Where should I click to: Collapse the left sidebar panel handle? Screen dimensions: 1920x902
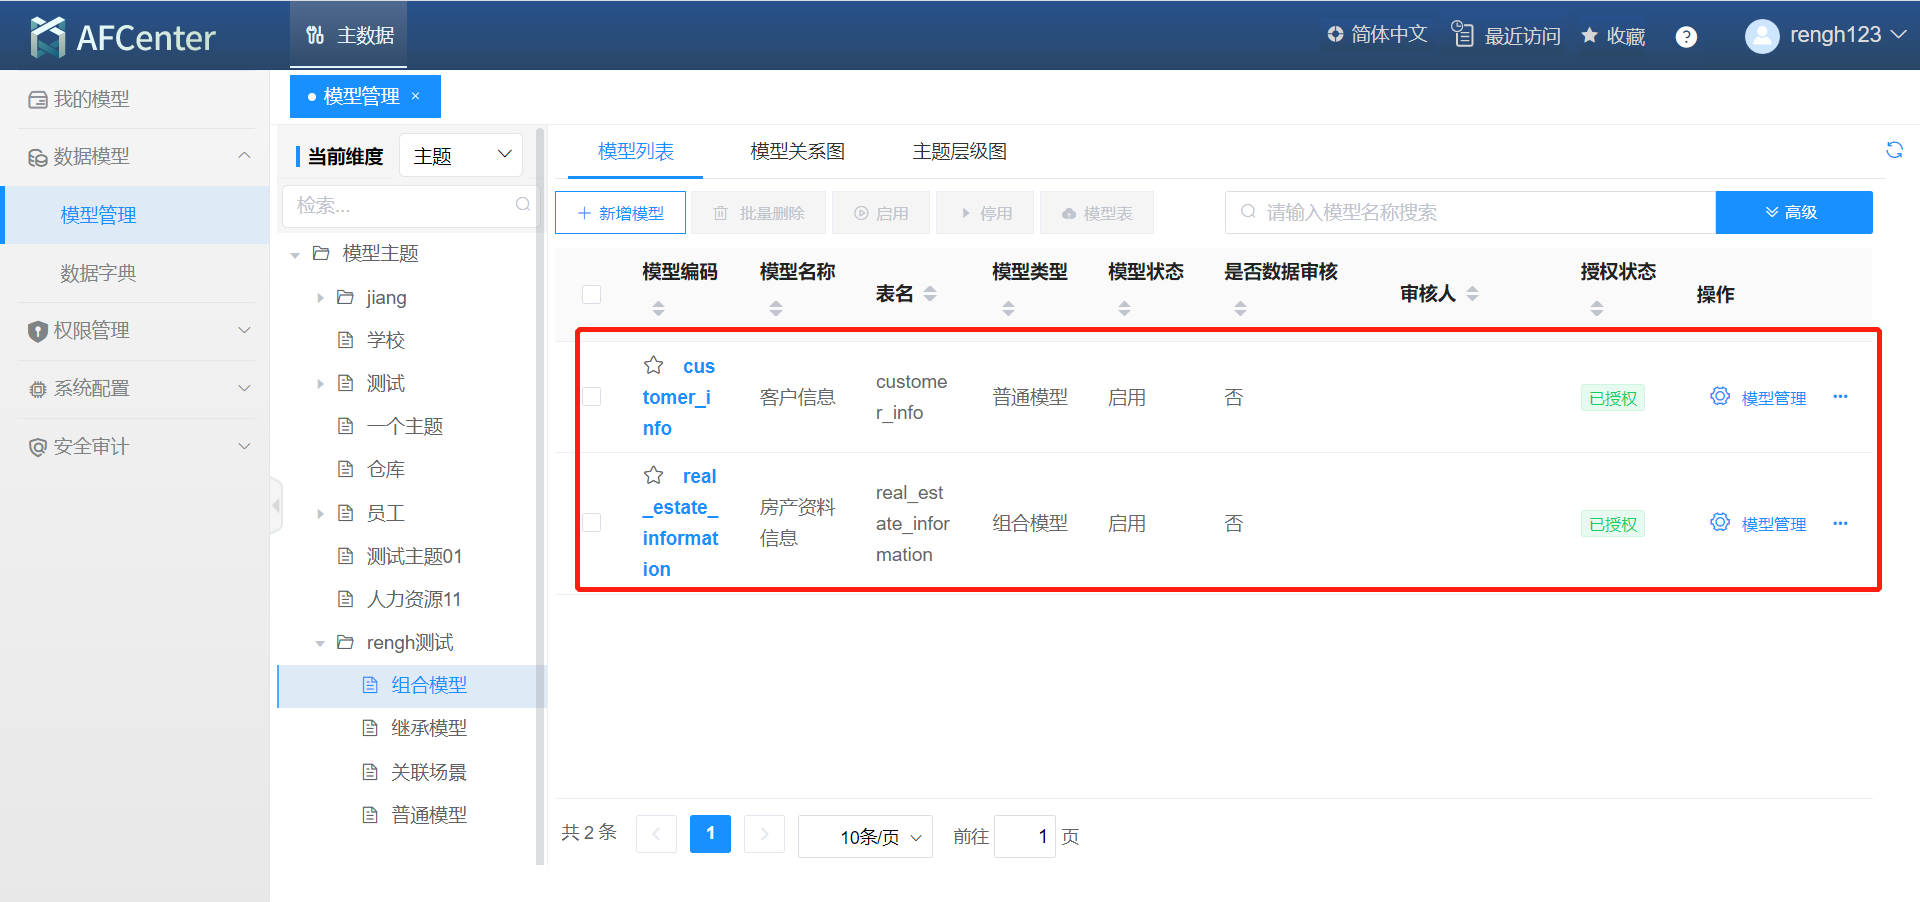(x=277, y=506)
